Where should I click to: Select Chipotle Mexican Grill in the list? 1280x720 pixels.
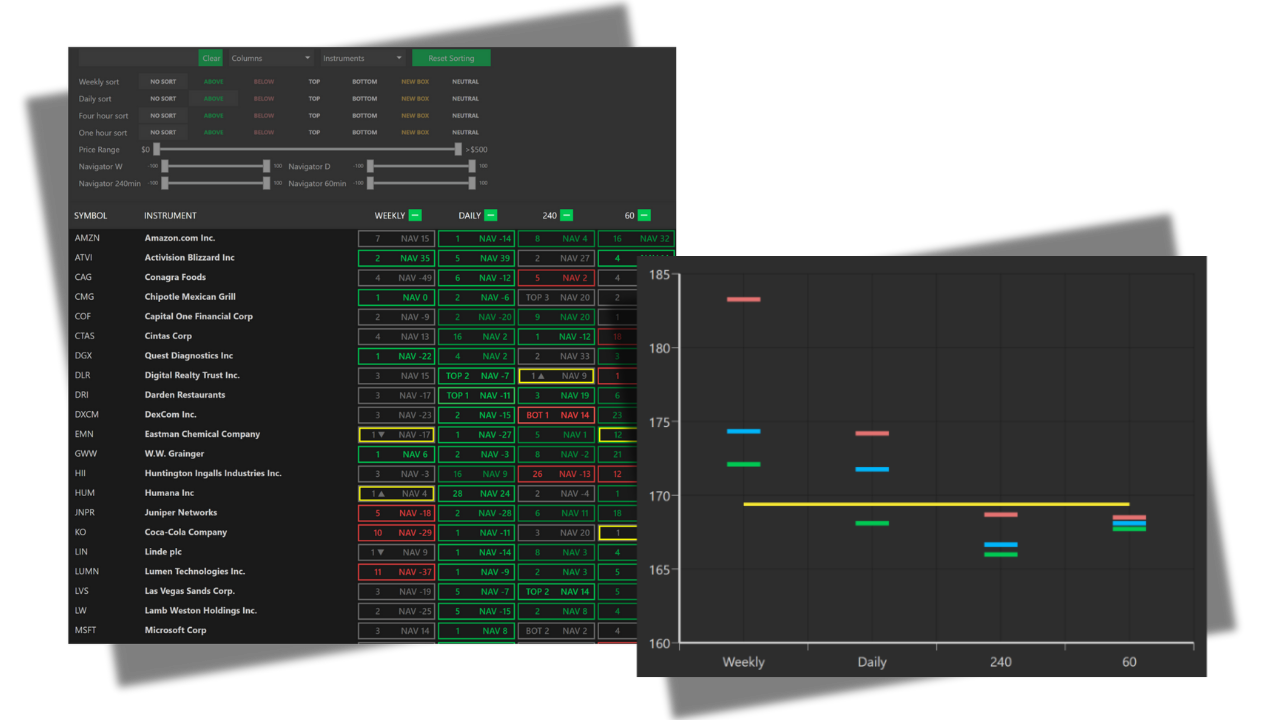click(190, 297)
